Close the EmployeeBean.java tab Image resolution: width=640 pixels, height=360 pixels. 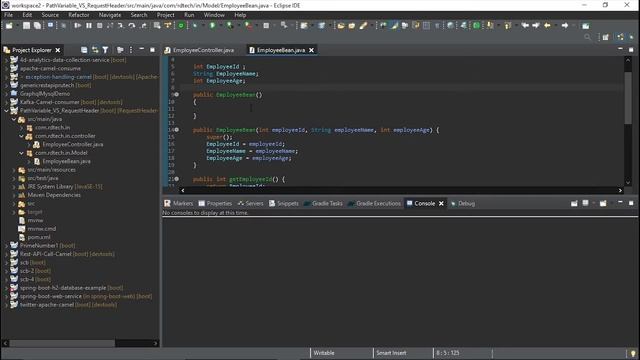coord(311,50)
